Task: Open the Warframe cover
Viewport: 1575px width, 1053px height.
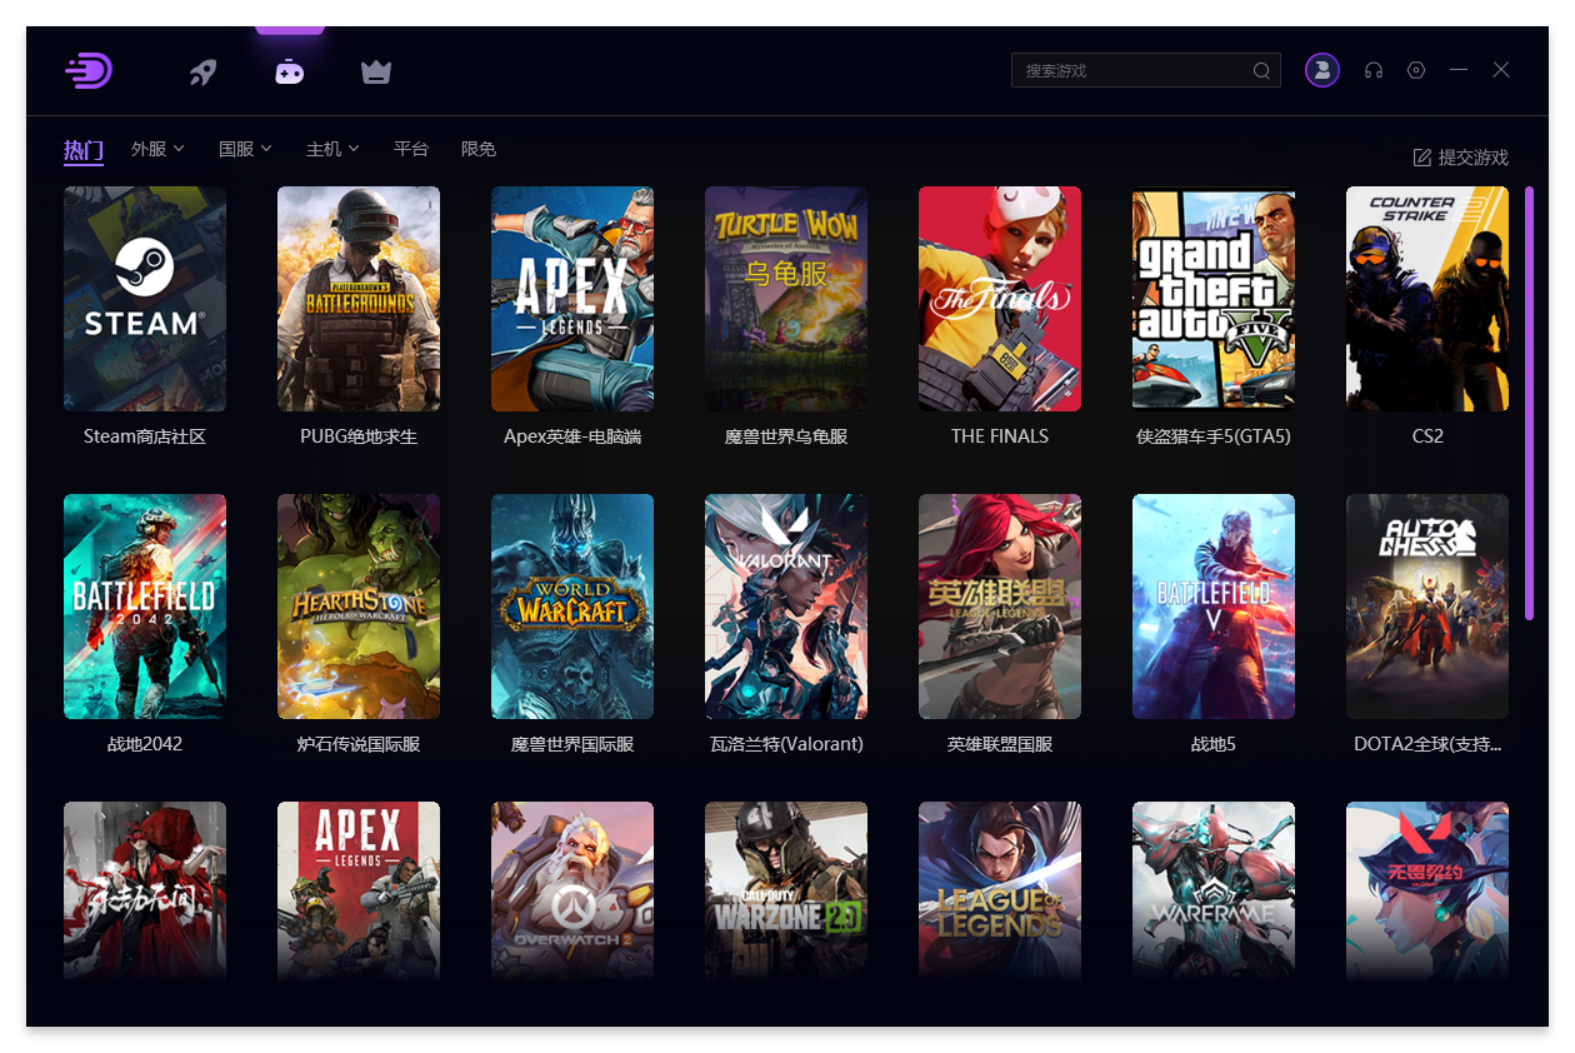Action: pyautogui.click(x=1214, y=891)
